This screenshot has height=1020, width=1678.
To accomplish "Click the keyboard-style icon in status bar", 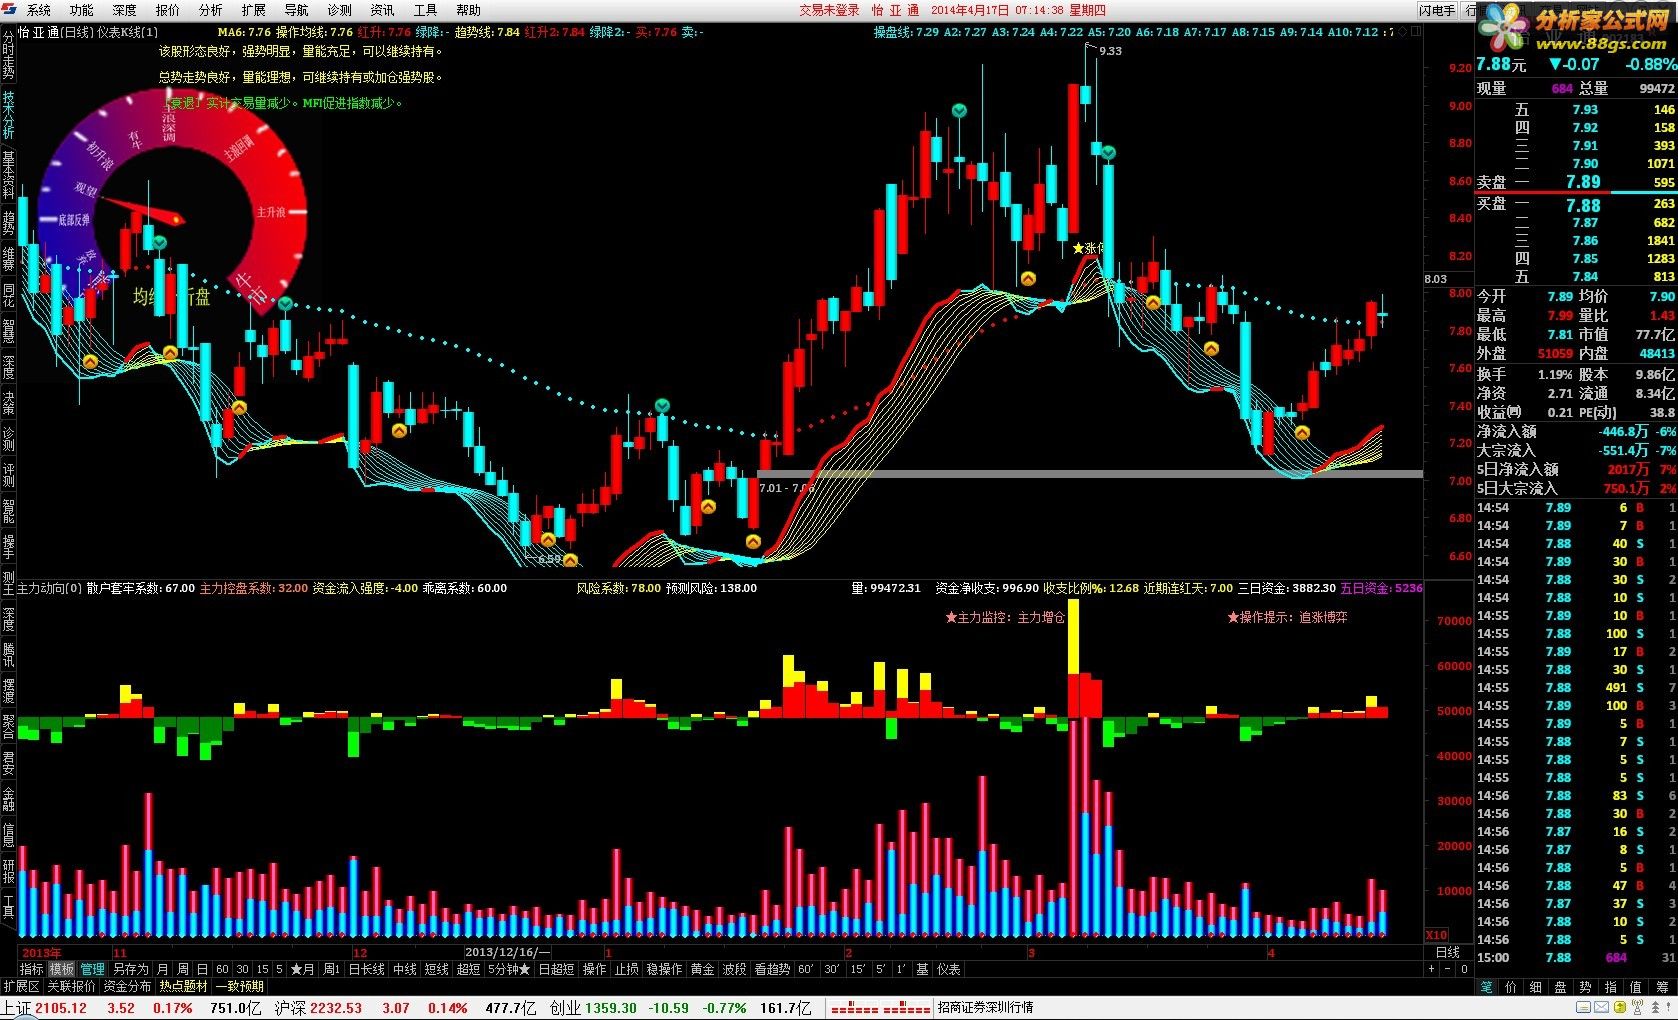I will coord(1583,1007).
